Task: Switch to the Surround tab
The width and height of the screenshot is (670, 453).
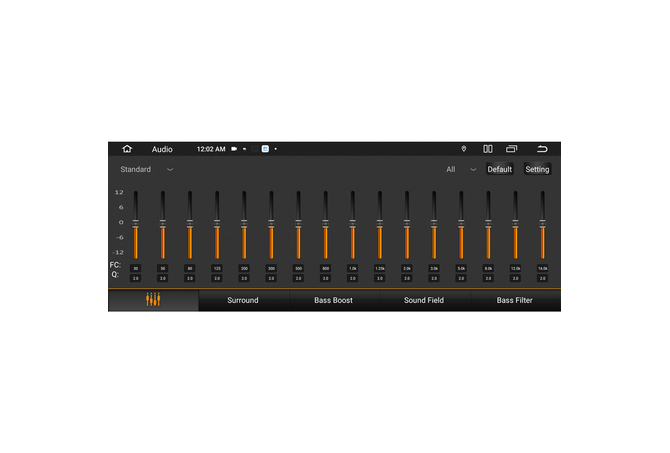Action: click(x=243, y=300)
